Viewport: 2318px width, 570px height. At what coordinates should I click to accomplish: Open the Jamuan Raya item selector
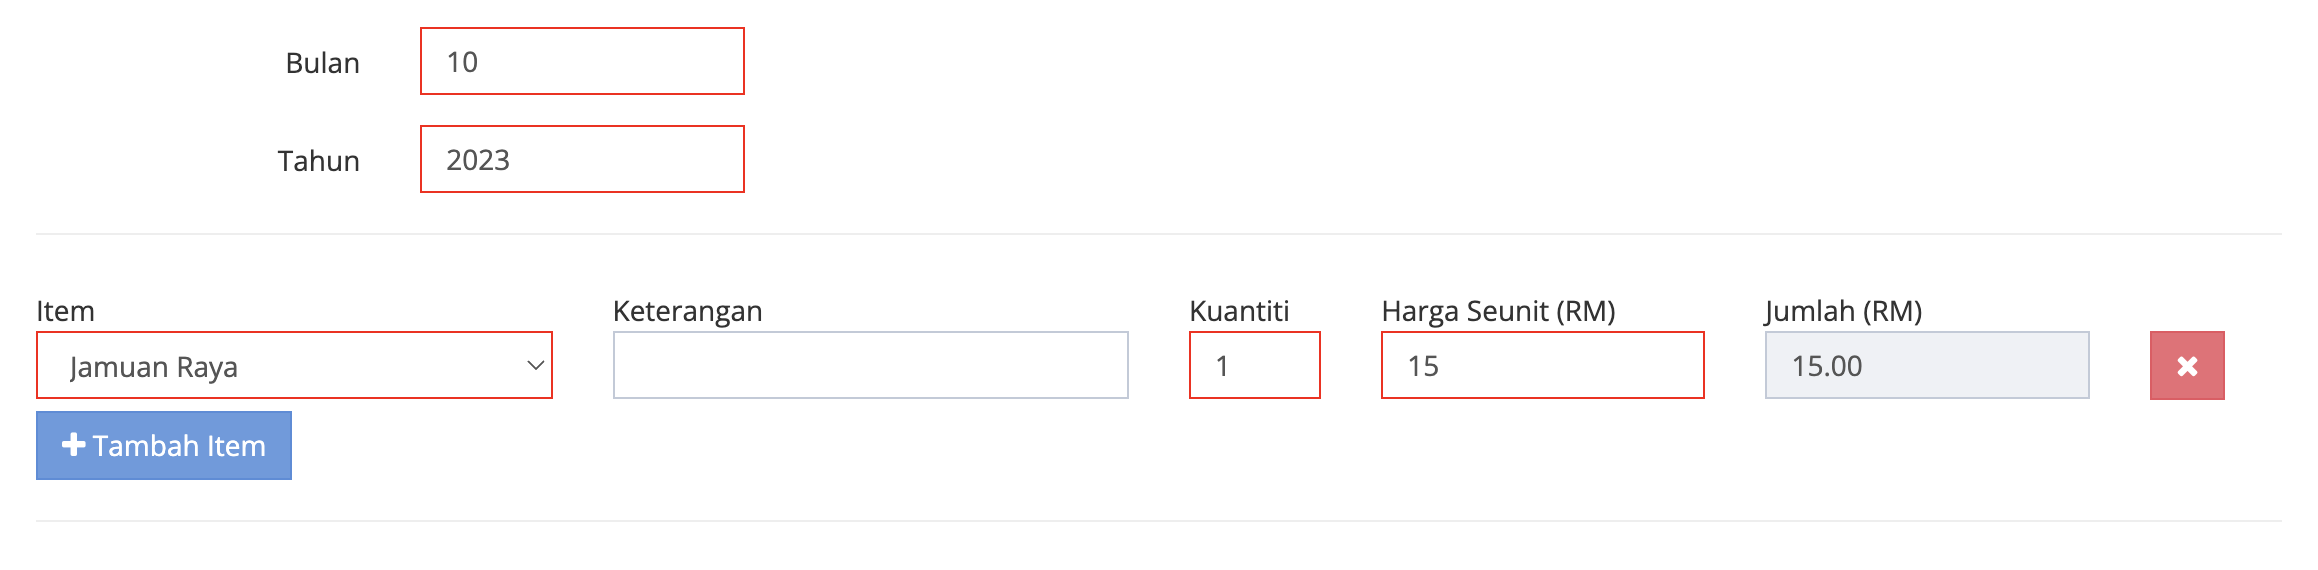[280, 366]
